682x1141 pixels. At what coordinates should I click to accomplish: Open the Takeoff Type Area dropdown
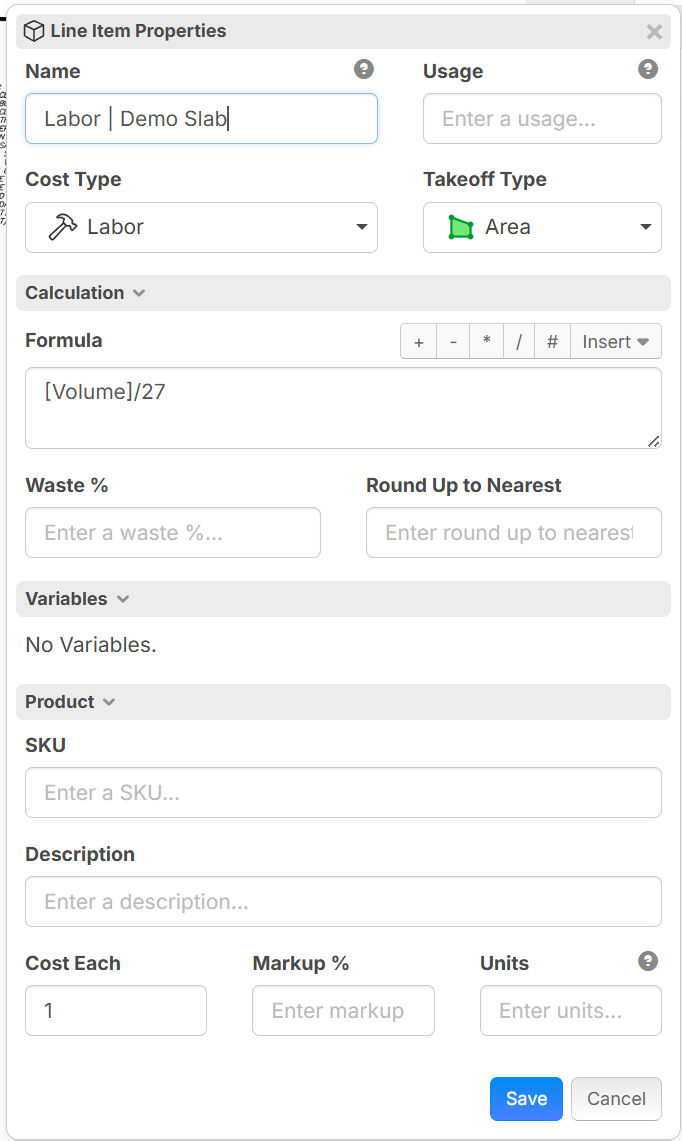click(x=542, y=228)
